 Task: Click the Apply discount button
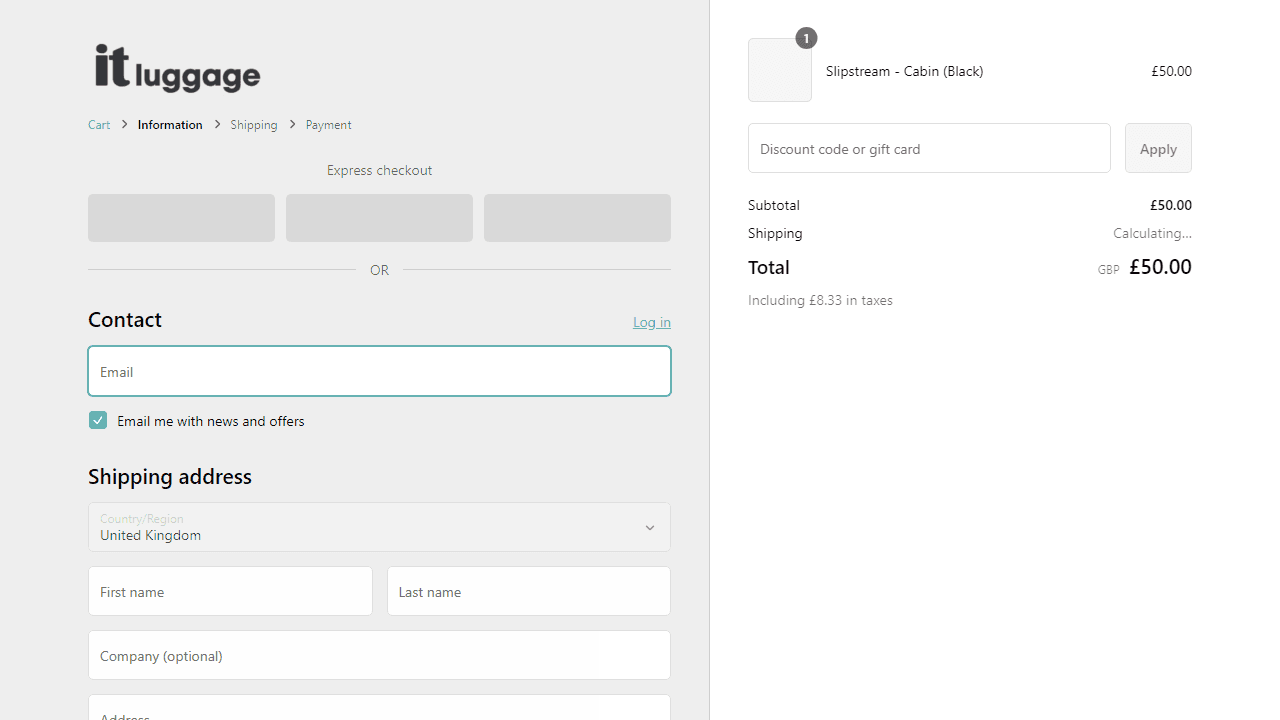[1158, 148]
